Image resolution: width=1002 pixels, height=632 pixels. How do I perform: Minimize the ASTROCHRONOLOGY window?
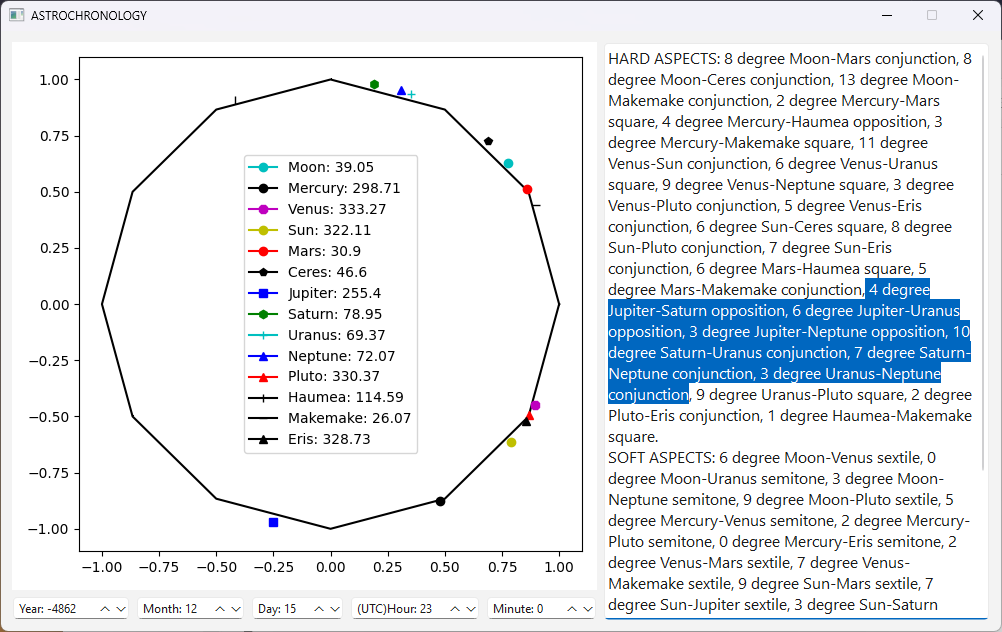pos(887,15)
